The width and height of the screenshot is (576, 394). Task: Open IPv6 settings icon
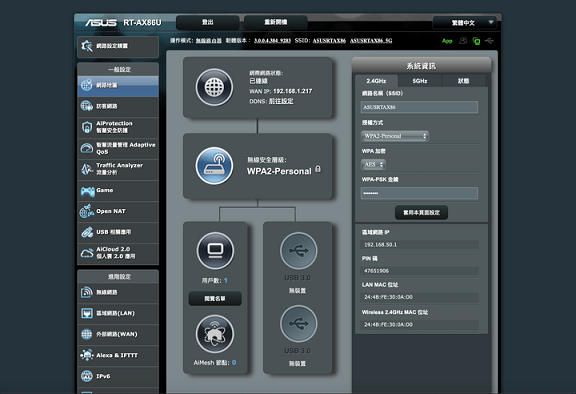pyautogui.click(x=87, y=376)
